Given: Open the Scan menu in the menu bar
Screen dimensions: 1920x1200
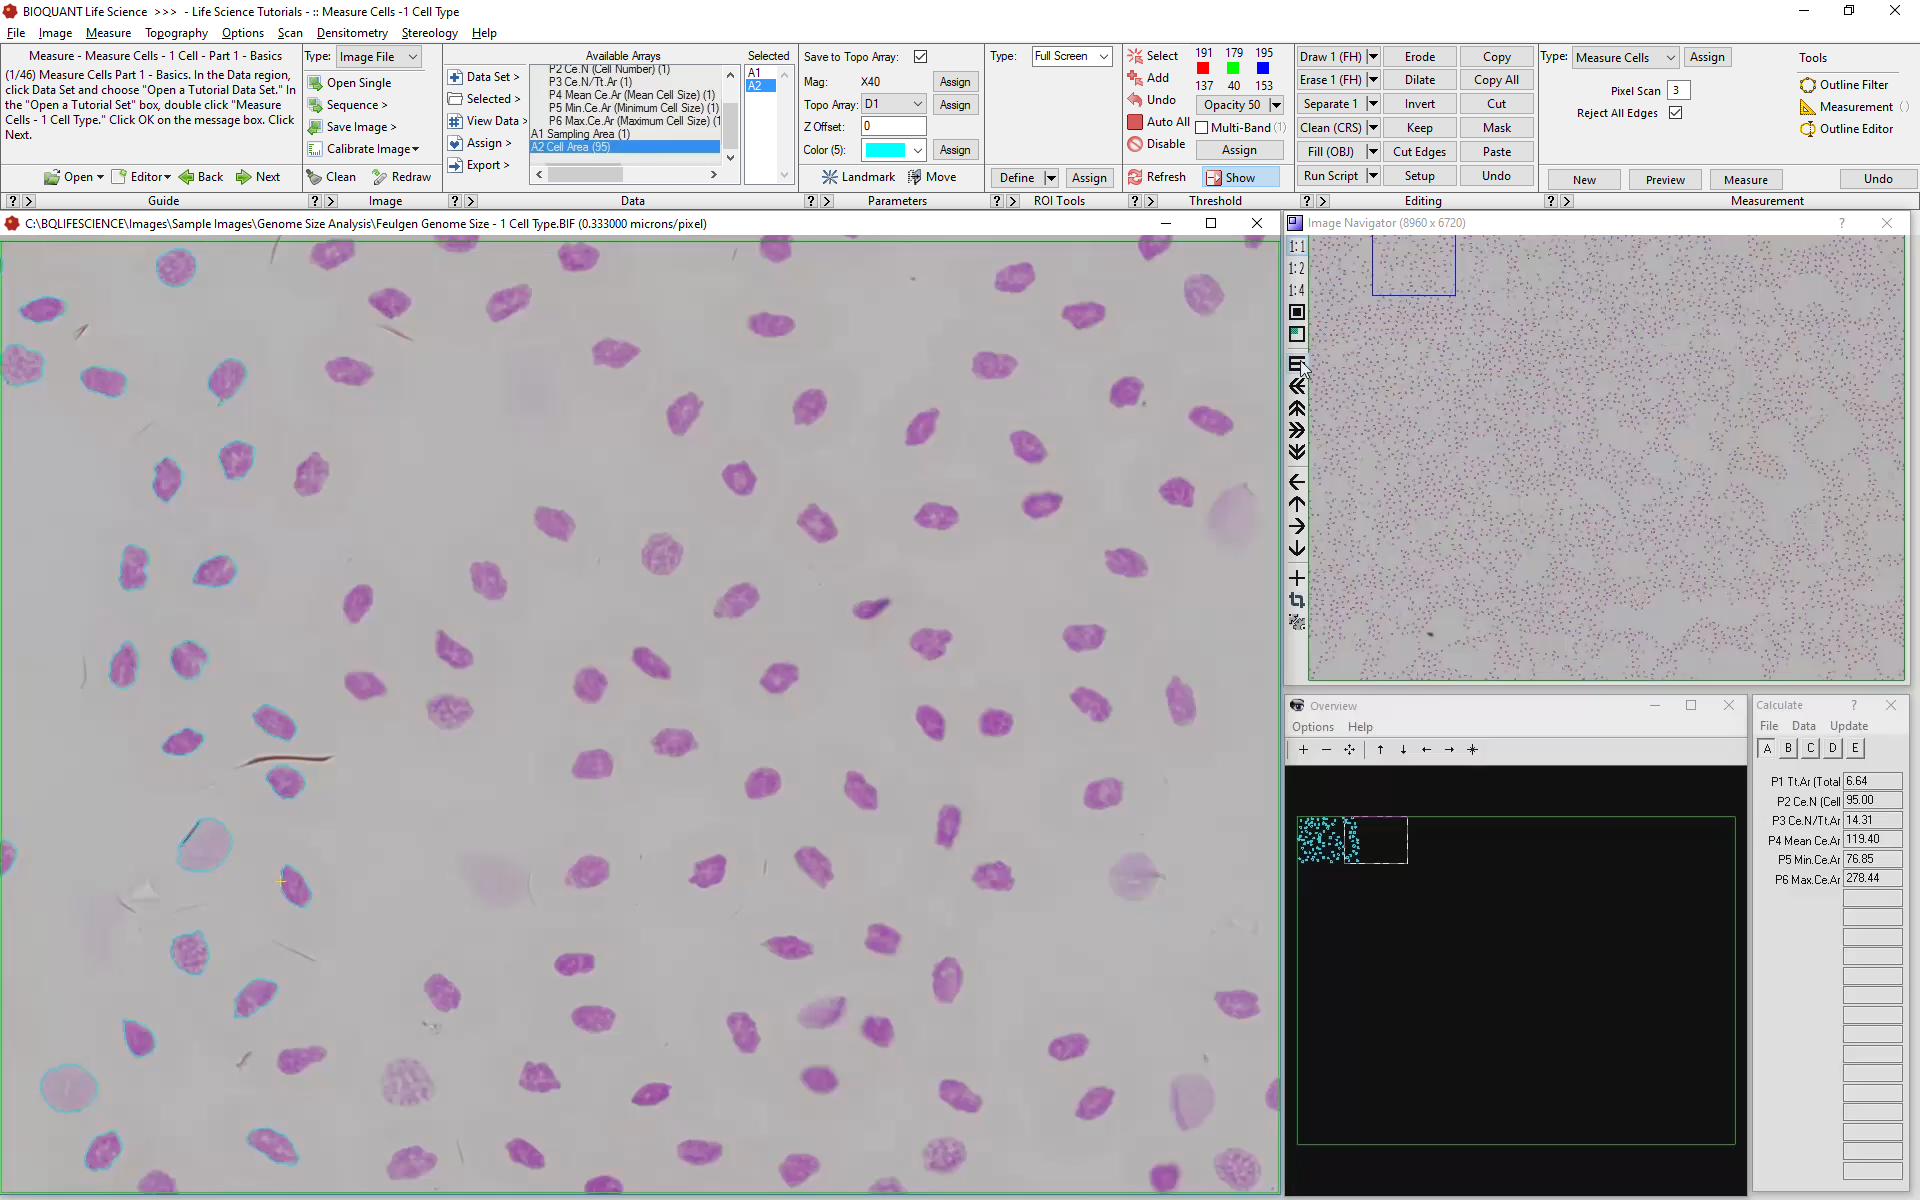Looking at the screenshot, I should tap(288, 33).
